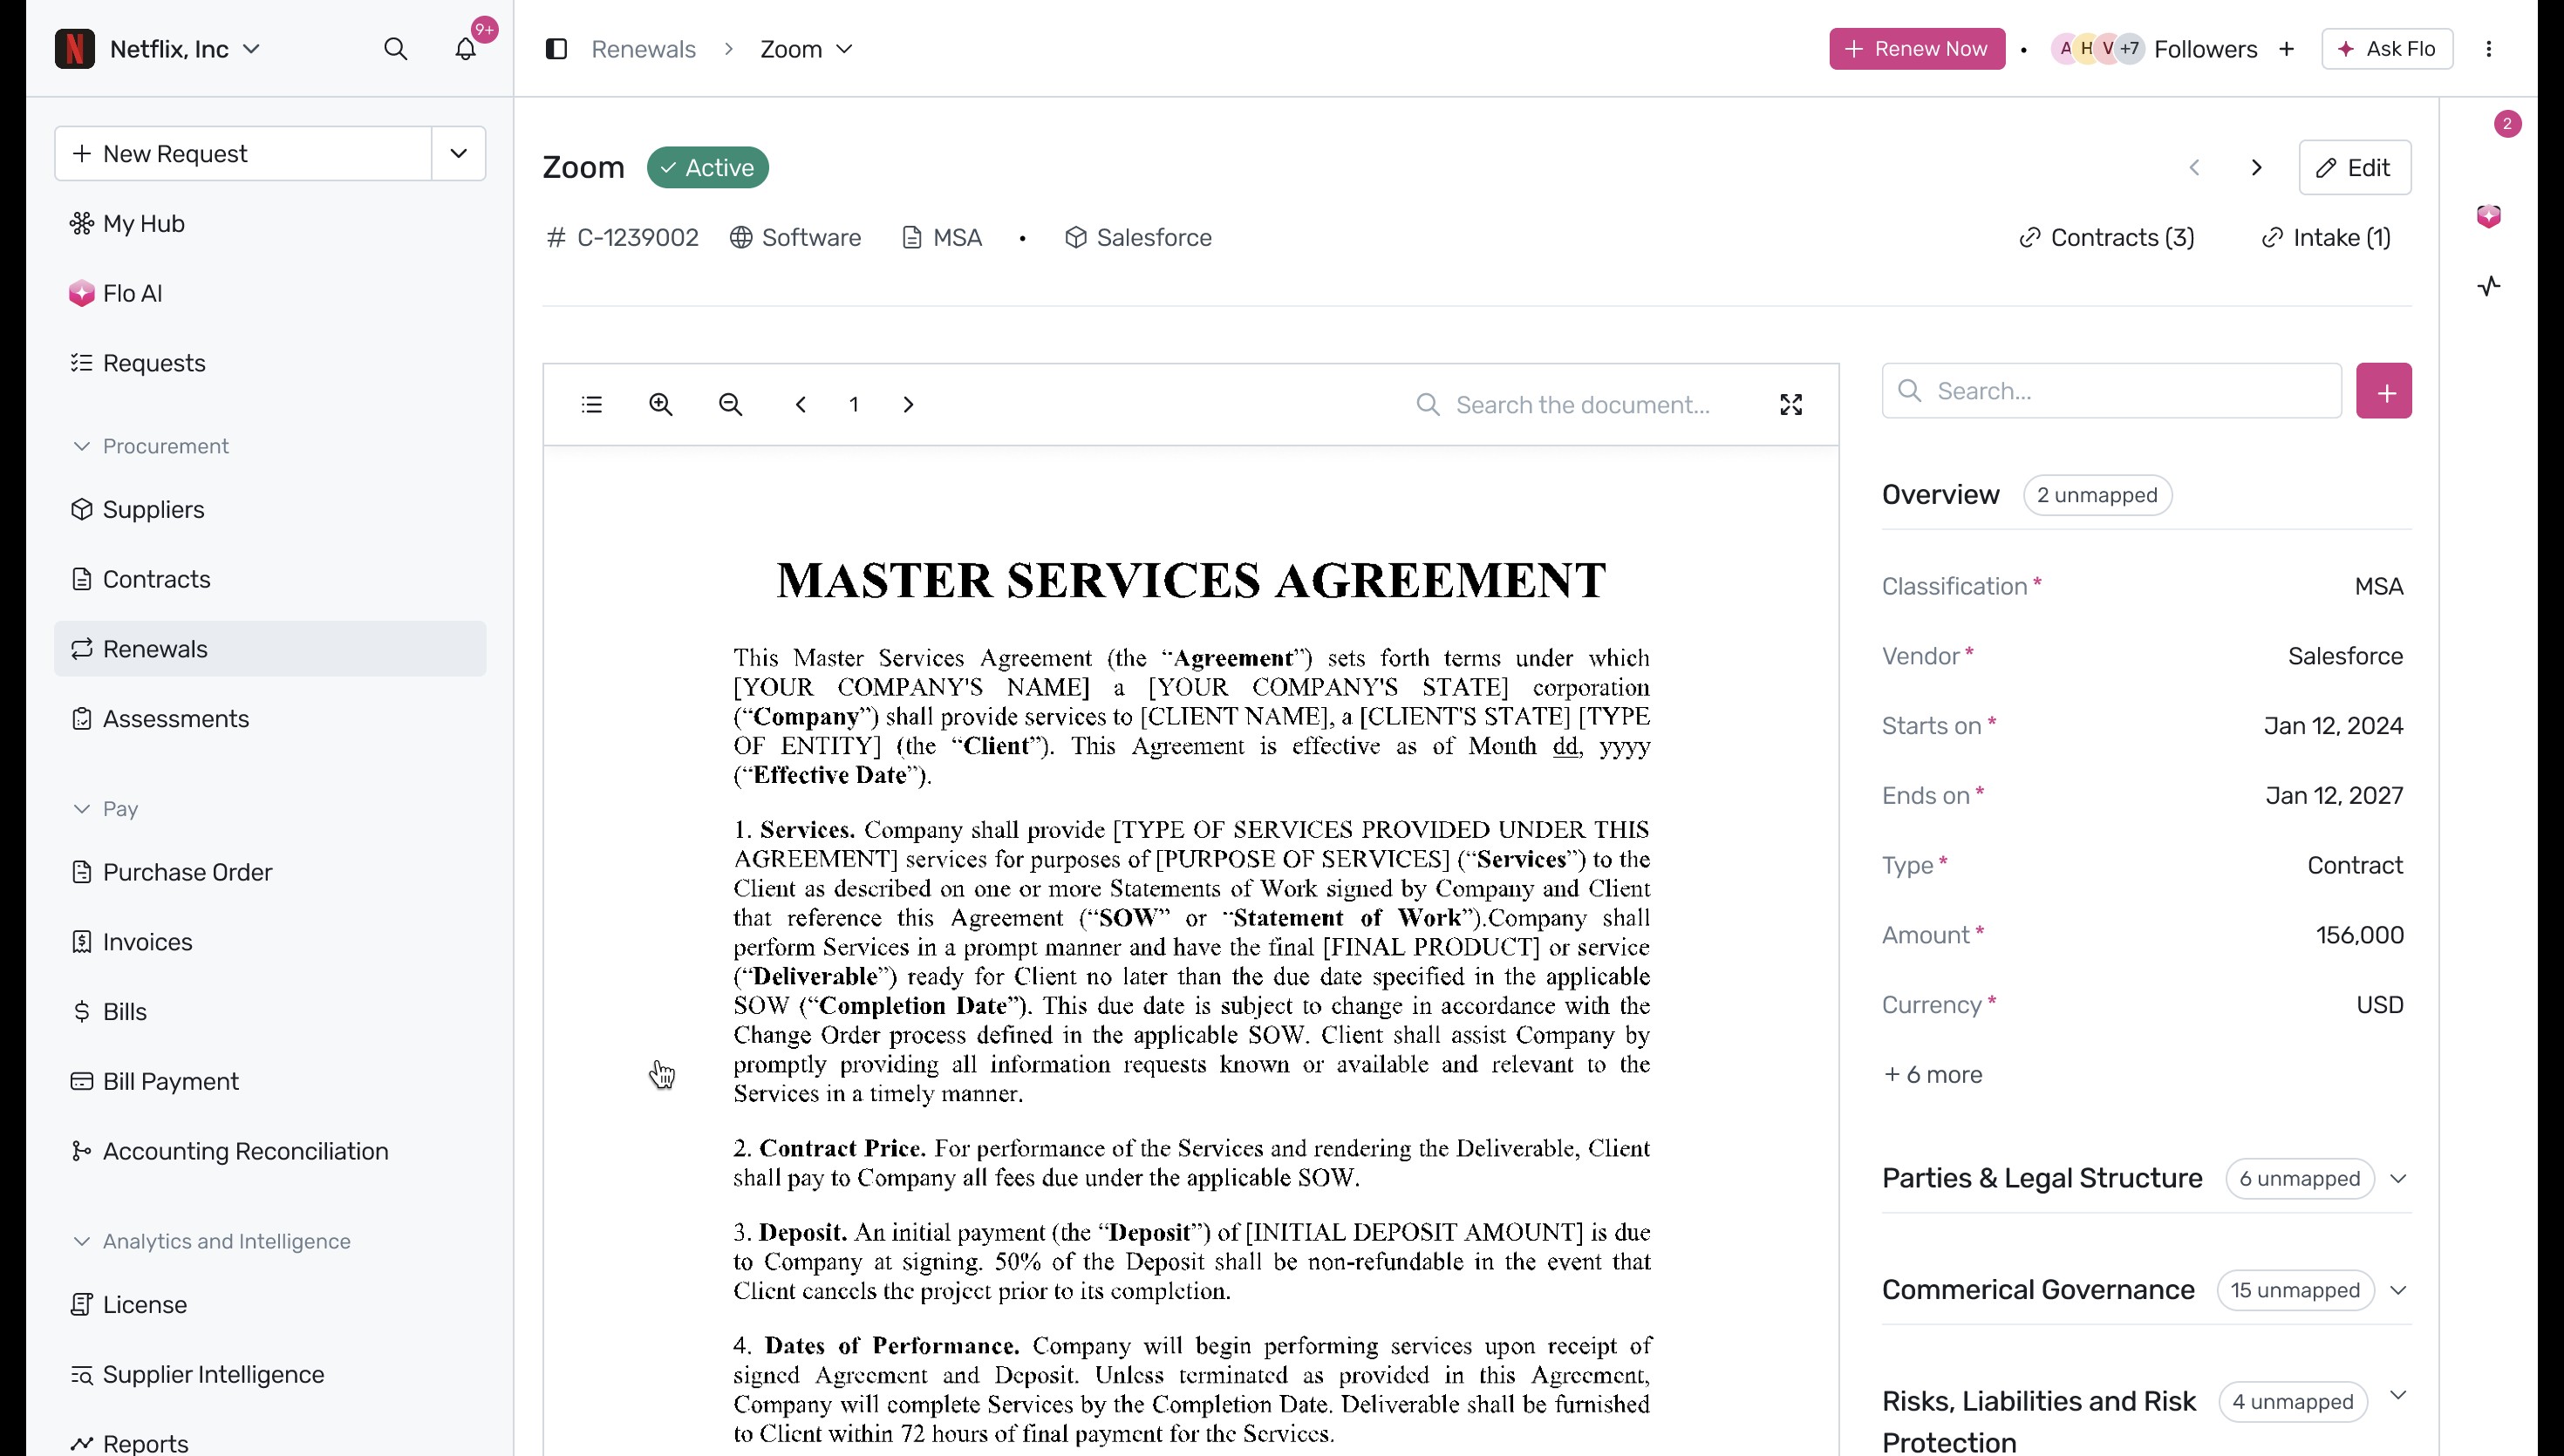Open Bills in sidebar

(270, 1012)
